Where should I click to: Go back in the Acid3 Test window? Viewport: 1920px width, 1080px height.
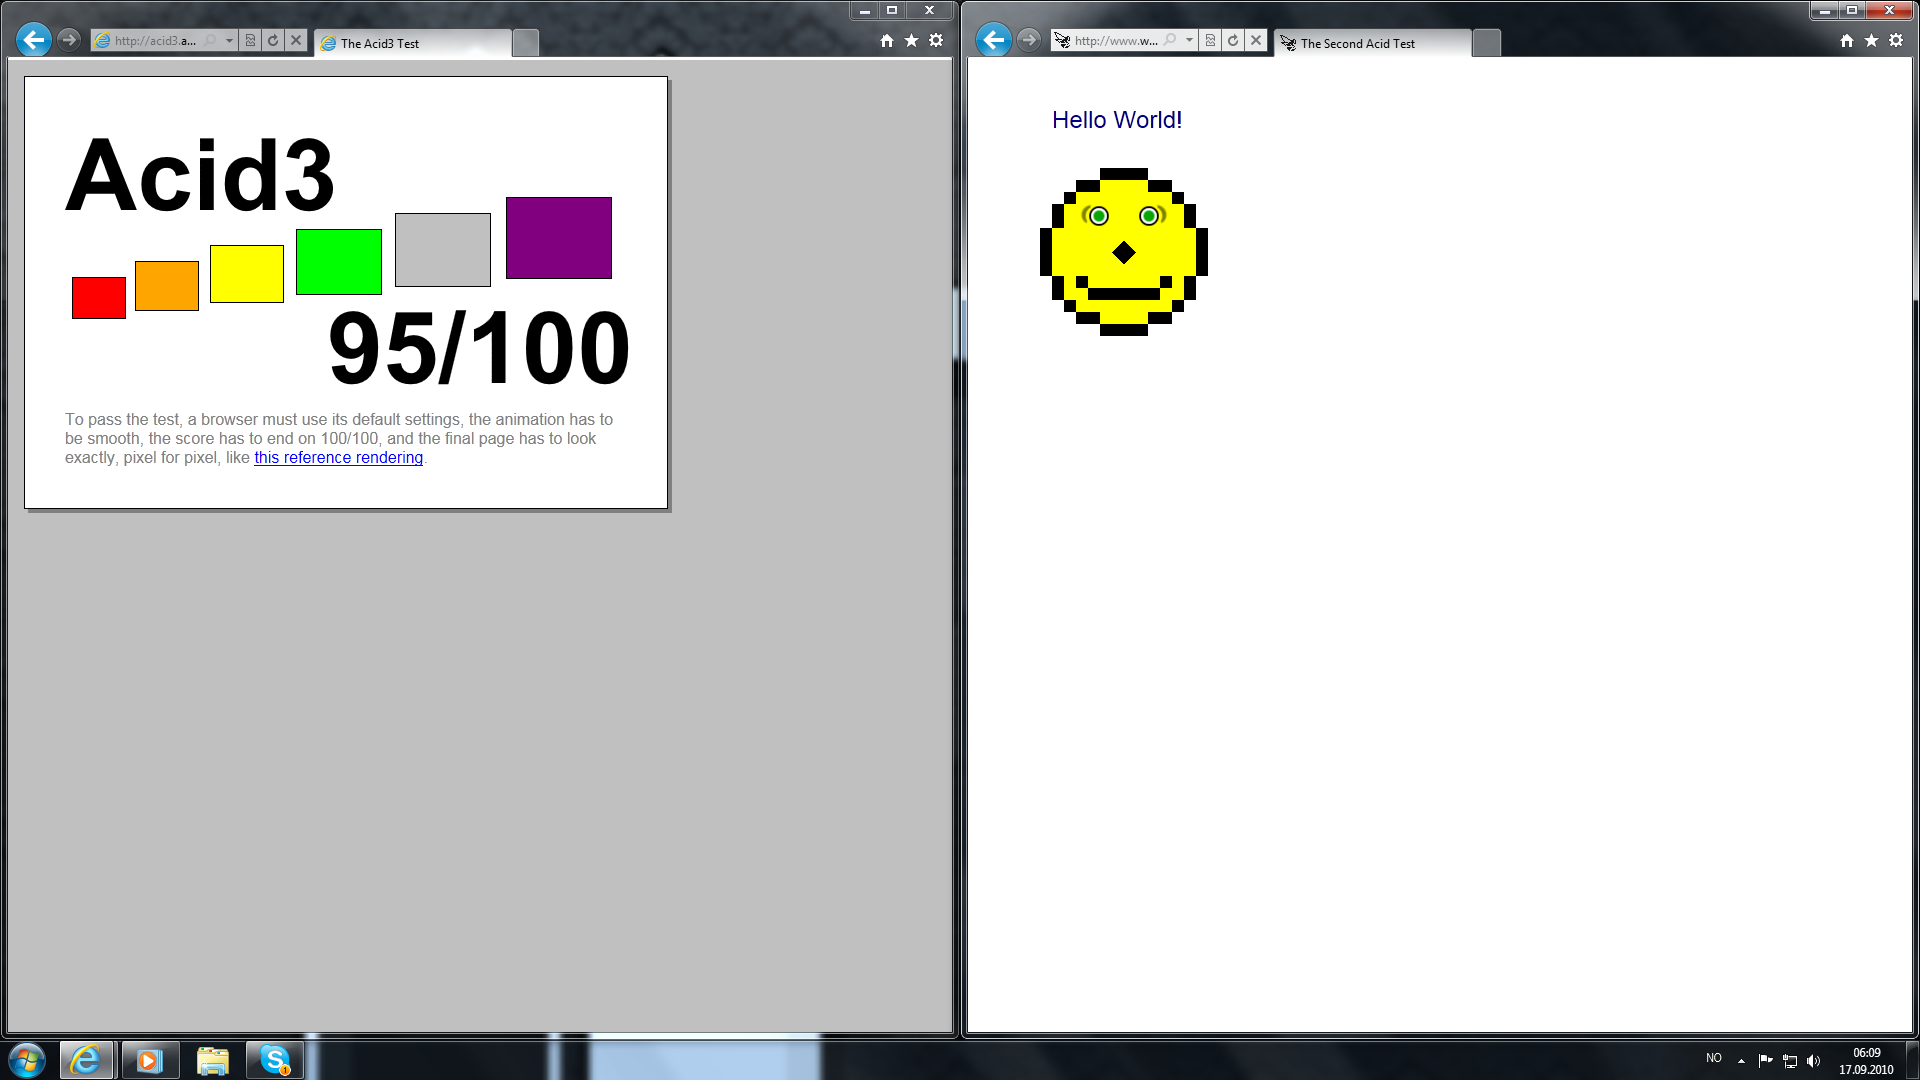click(34, 40)
